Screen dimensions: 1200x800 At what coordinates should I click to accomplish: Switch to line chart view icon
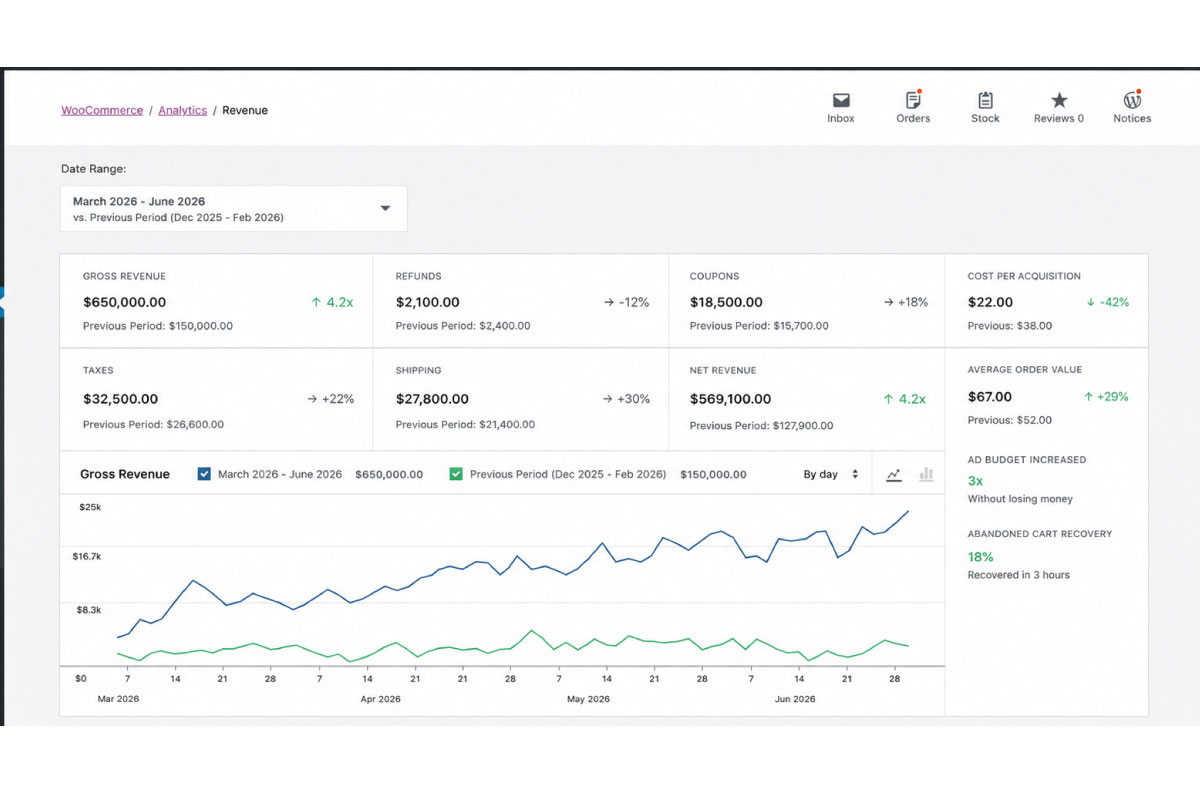point(894,474)
